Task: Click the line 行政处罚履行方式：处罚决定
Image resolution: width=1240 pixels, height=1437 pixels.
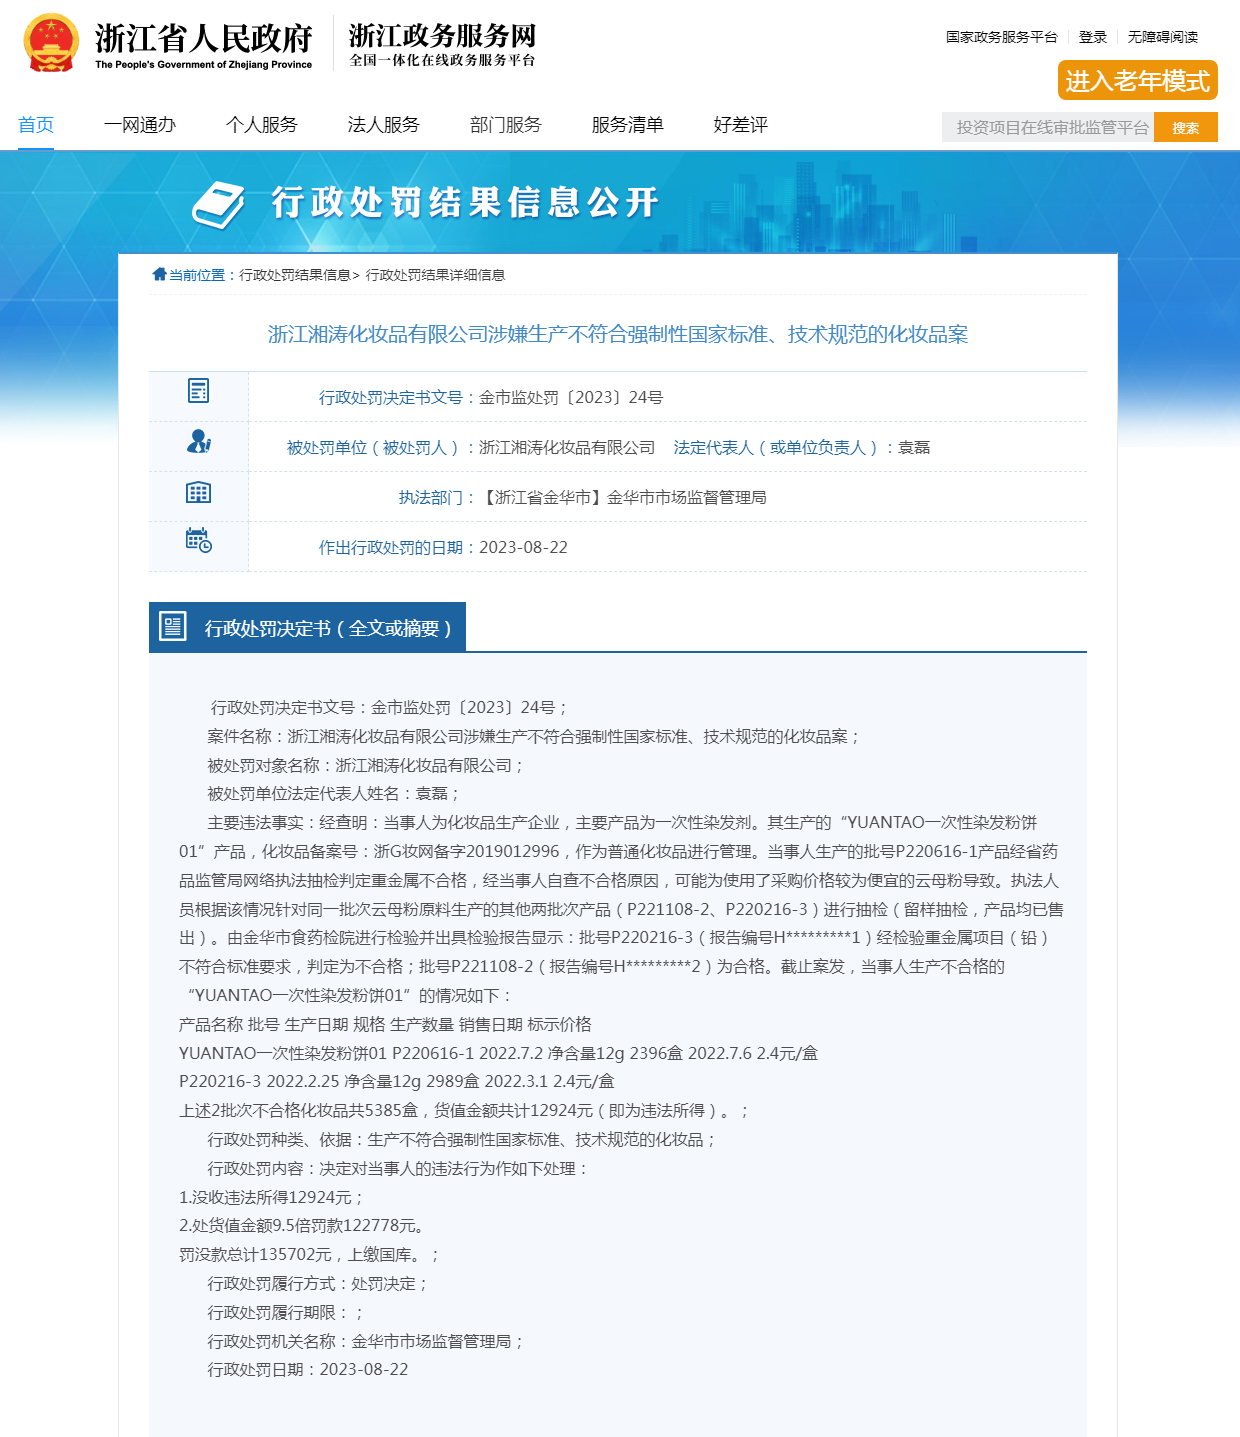Action: (x=317, y=1283)
